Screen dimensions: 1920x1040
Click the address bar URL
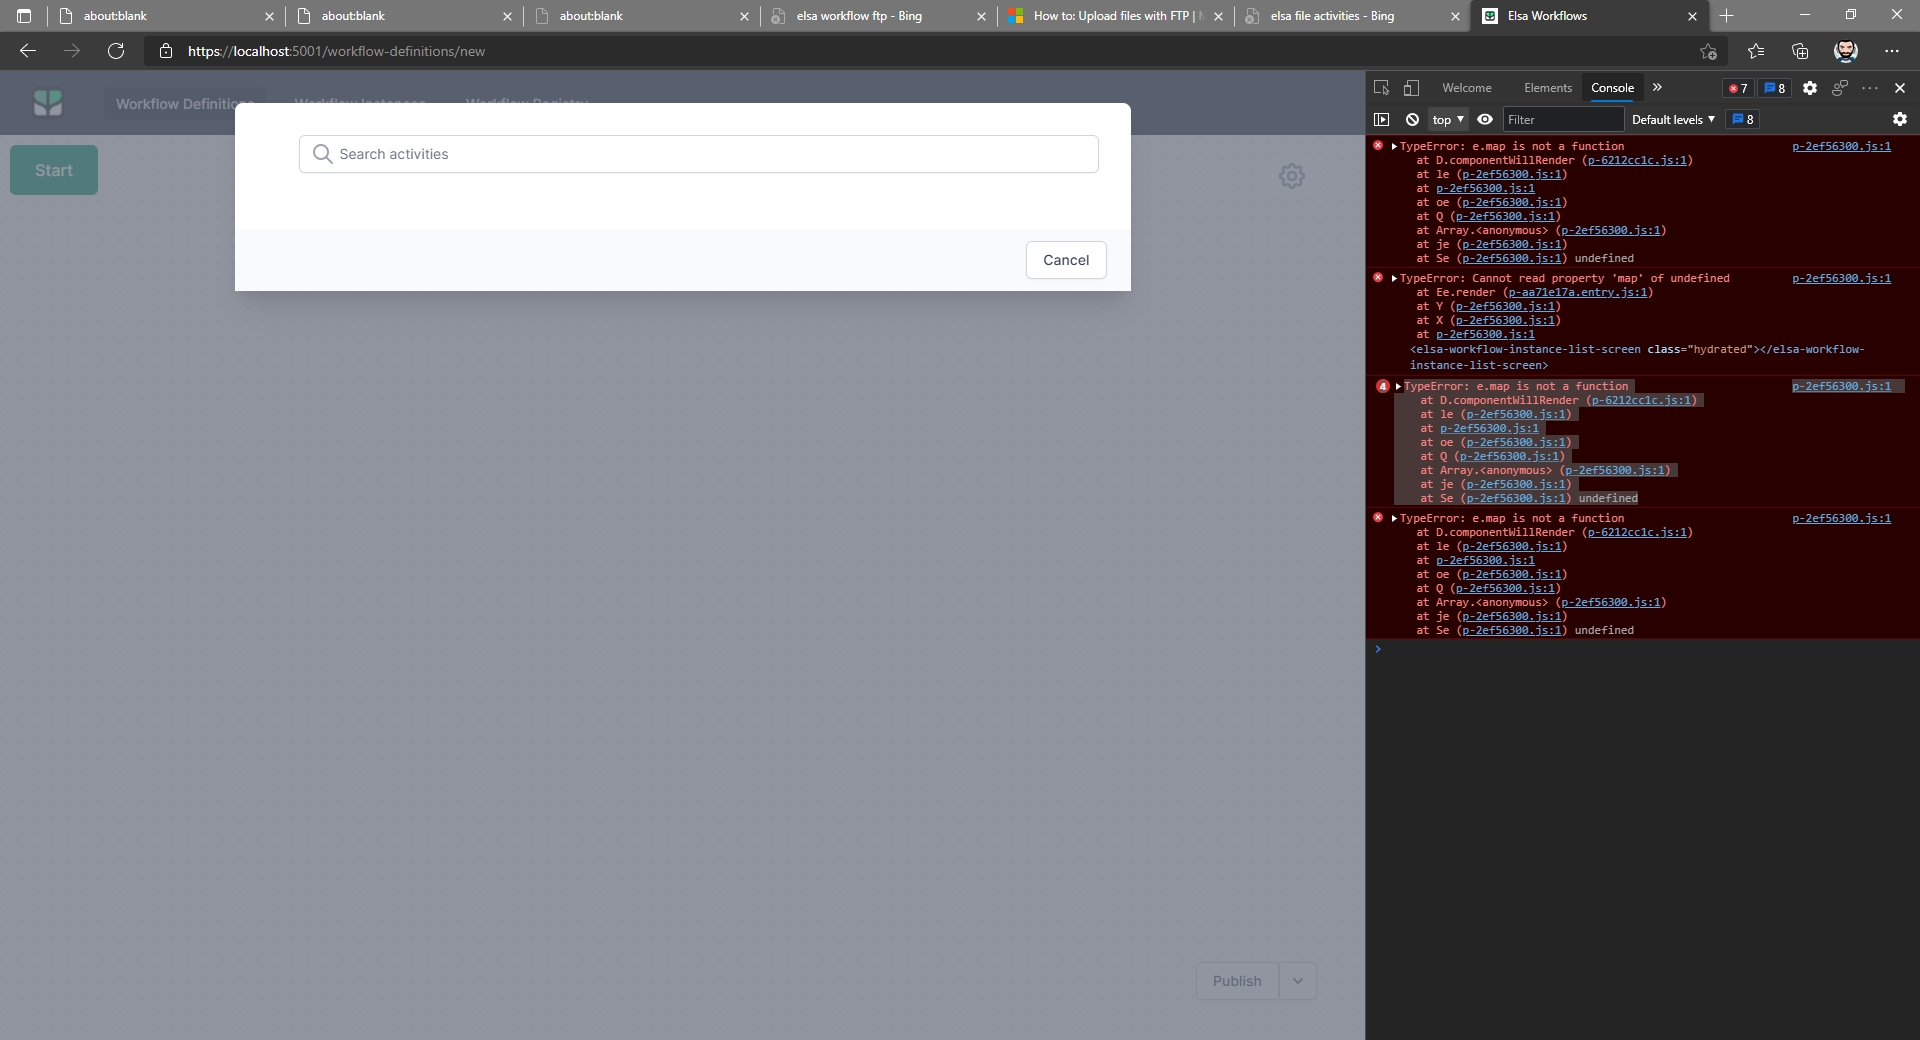click(336, 51)
